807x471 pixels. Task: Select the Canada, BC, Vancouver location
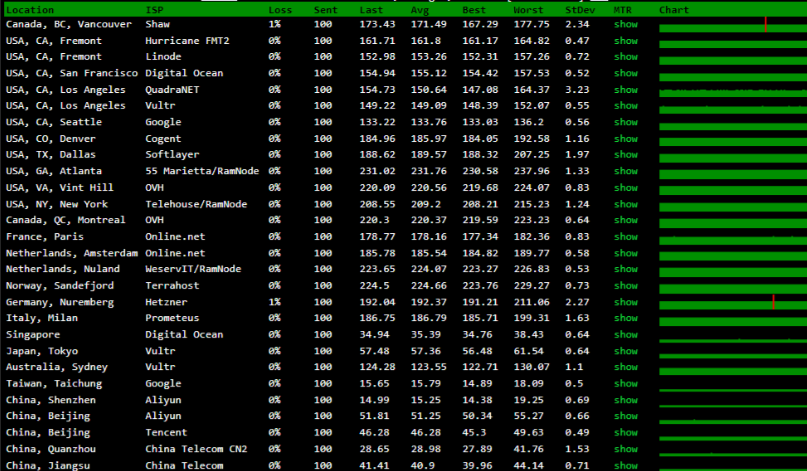point(68,24)
